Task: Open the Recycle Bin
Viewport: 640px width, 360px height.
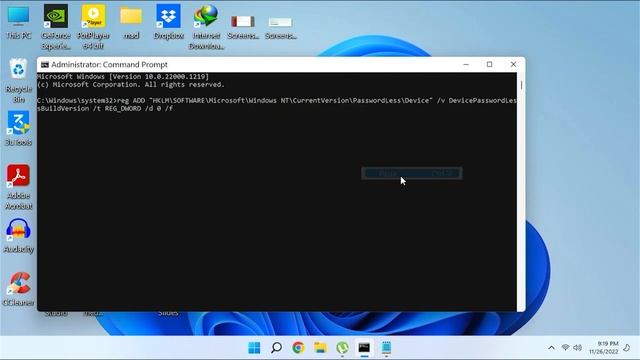Action: (18, 81)
